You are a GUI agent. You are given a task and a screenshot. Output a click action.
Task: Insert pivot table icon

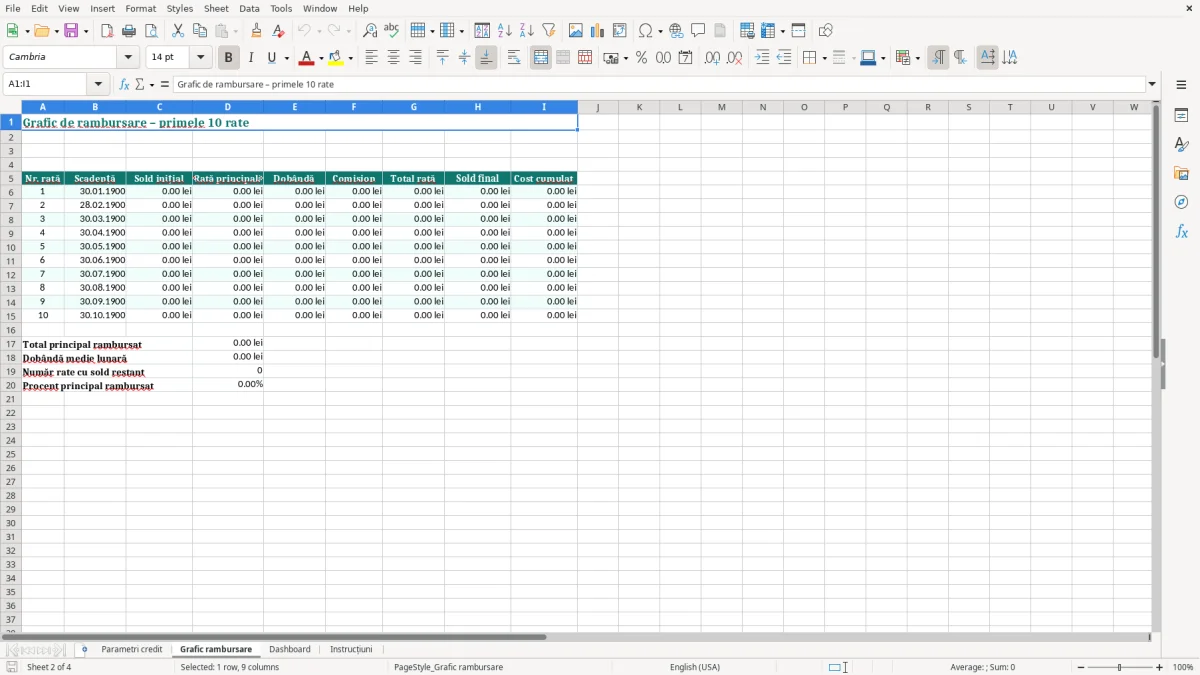coord(620,31)
